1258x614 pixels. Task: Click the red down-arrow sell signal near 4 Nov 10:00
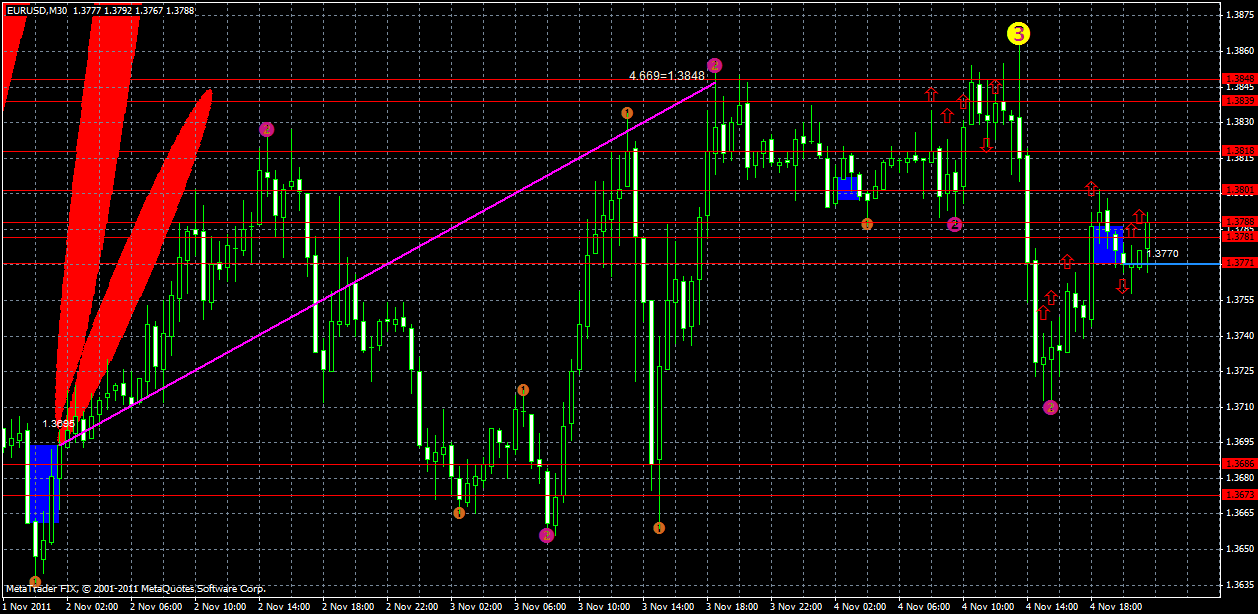pyautogui.click(x=988, y=143)
